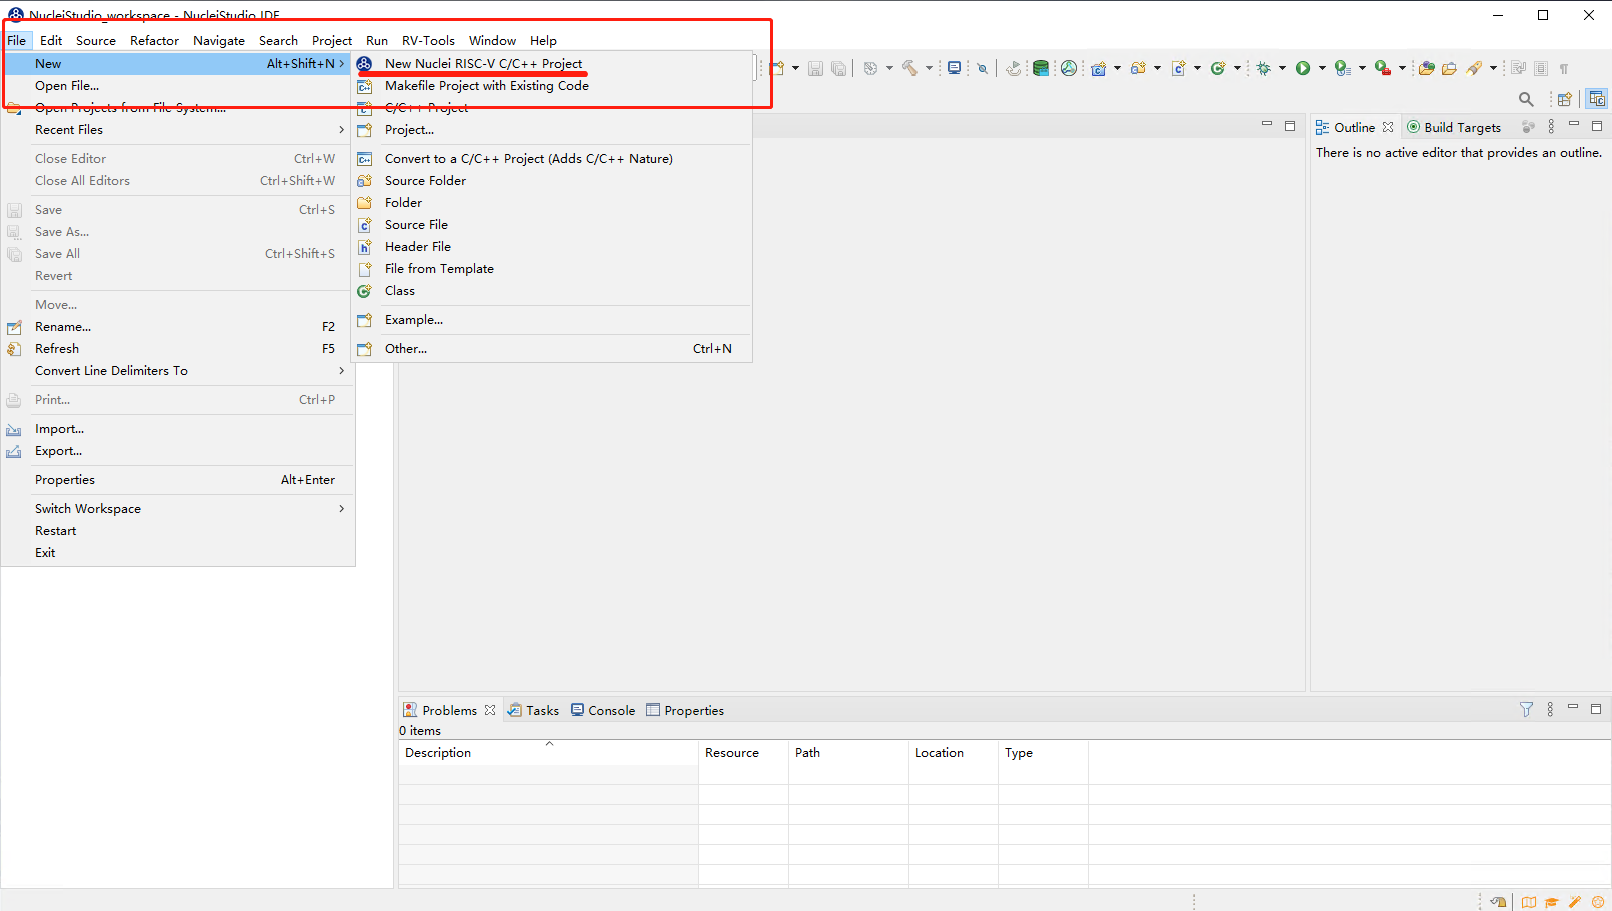
Task: Open the Run button dropdown arrow
Action: (1322, 68)
